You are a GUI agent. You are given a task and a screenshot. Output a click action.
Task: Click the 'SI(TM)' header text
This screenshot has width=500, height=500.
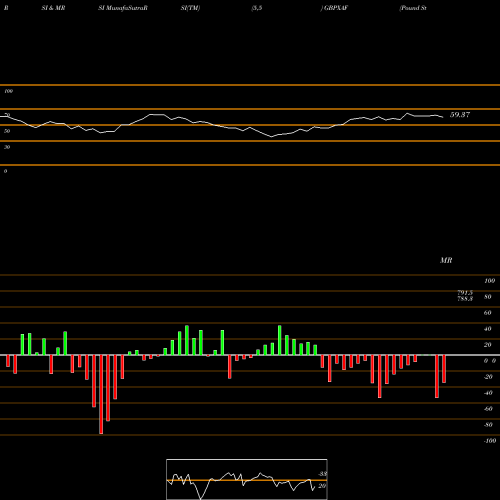pyautogui.click(x=190, y=8)
